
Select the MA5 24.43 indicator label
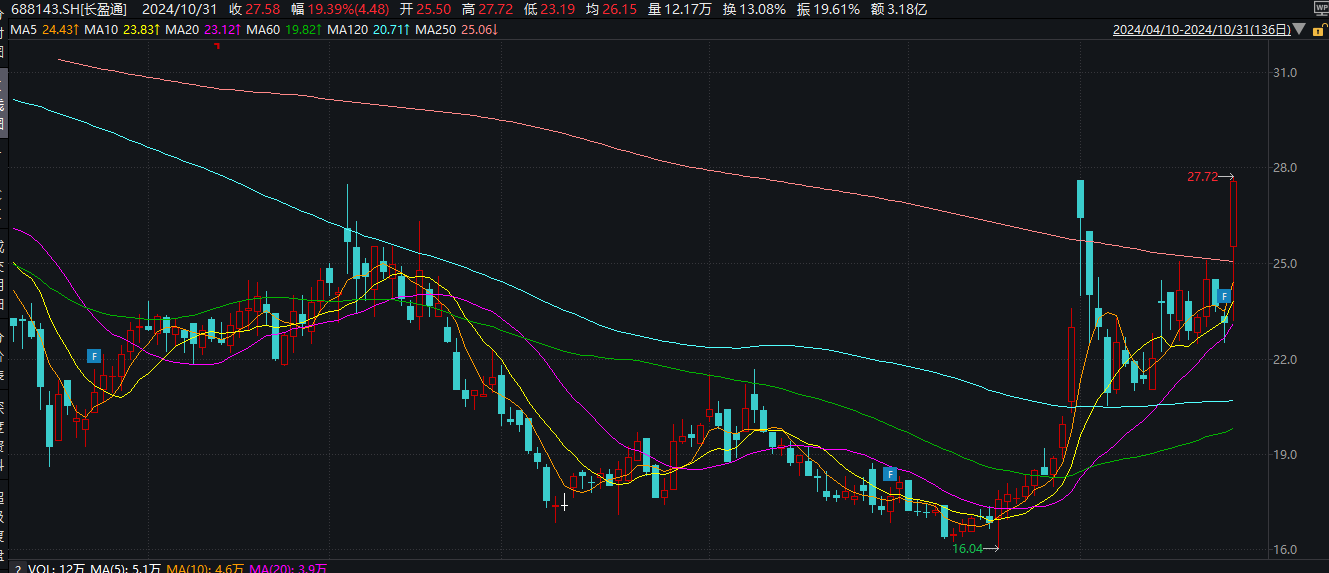coord(45,30)
